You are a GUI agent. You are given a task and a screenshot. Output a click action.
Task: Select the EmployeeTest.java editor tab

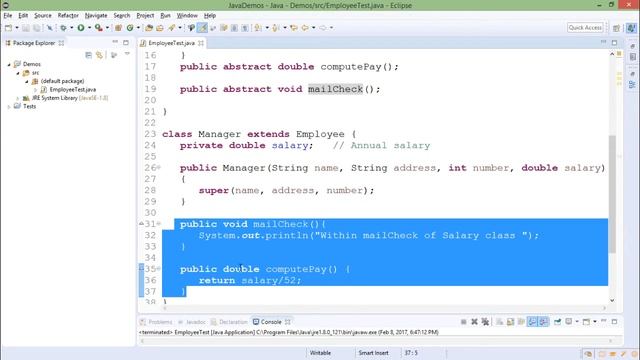(171, 43)
